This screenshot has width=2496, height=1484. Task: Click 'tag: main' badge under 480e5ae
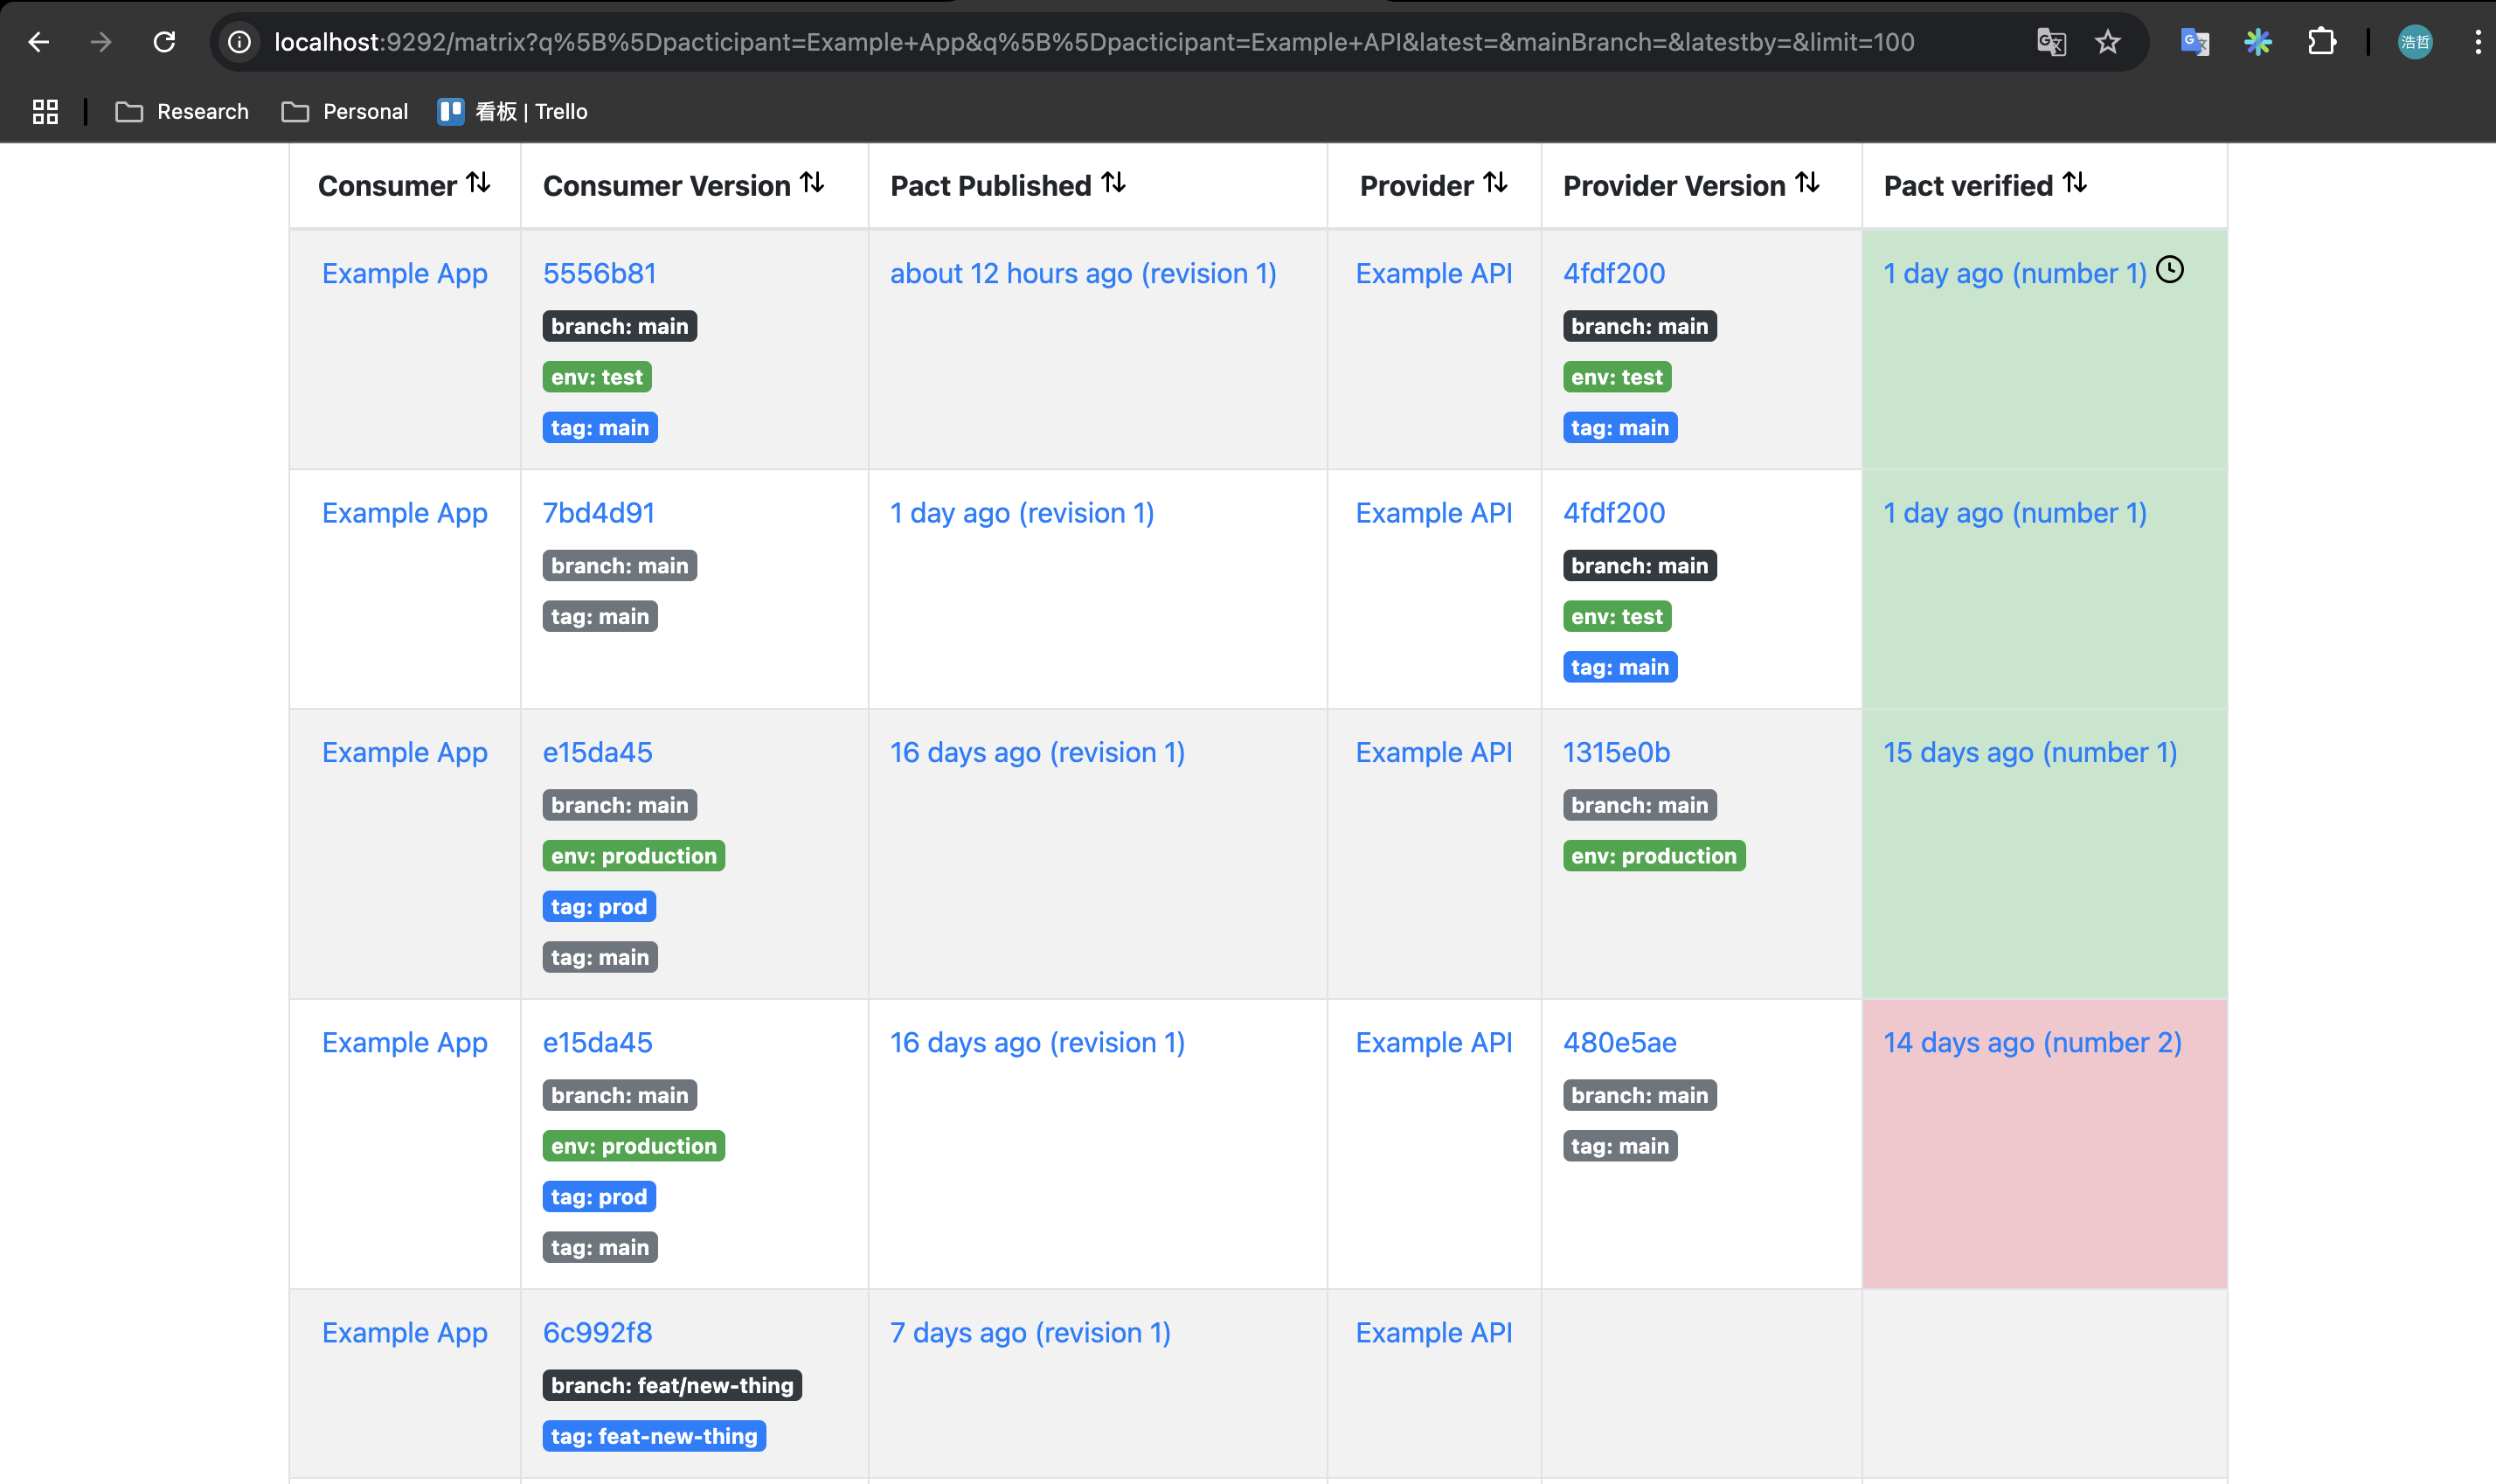(x=1620, y=1146)
